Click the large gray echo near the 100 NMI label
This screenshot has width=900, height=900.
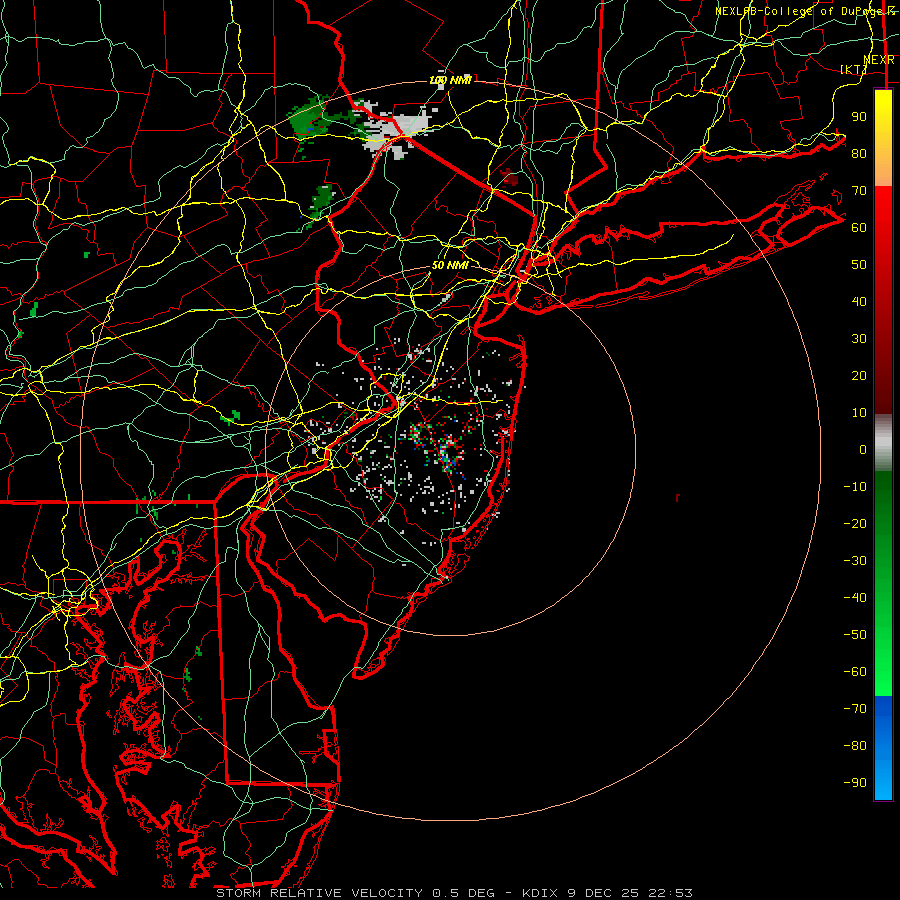coord(396,127)
